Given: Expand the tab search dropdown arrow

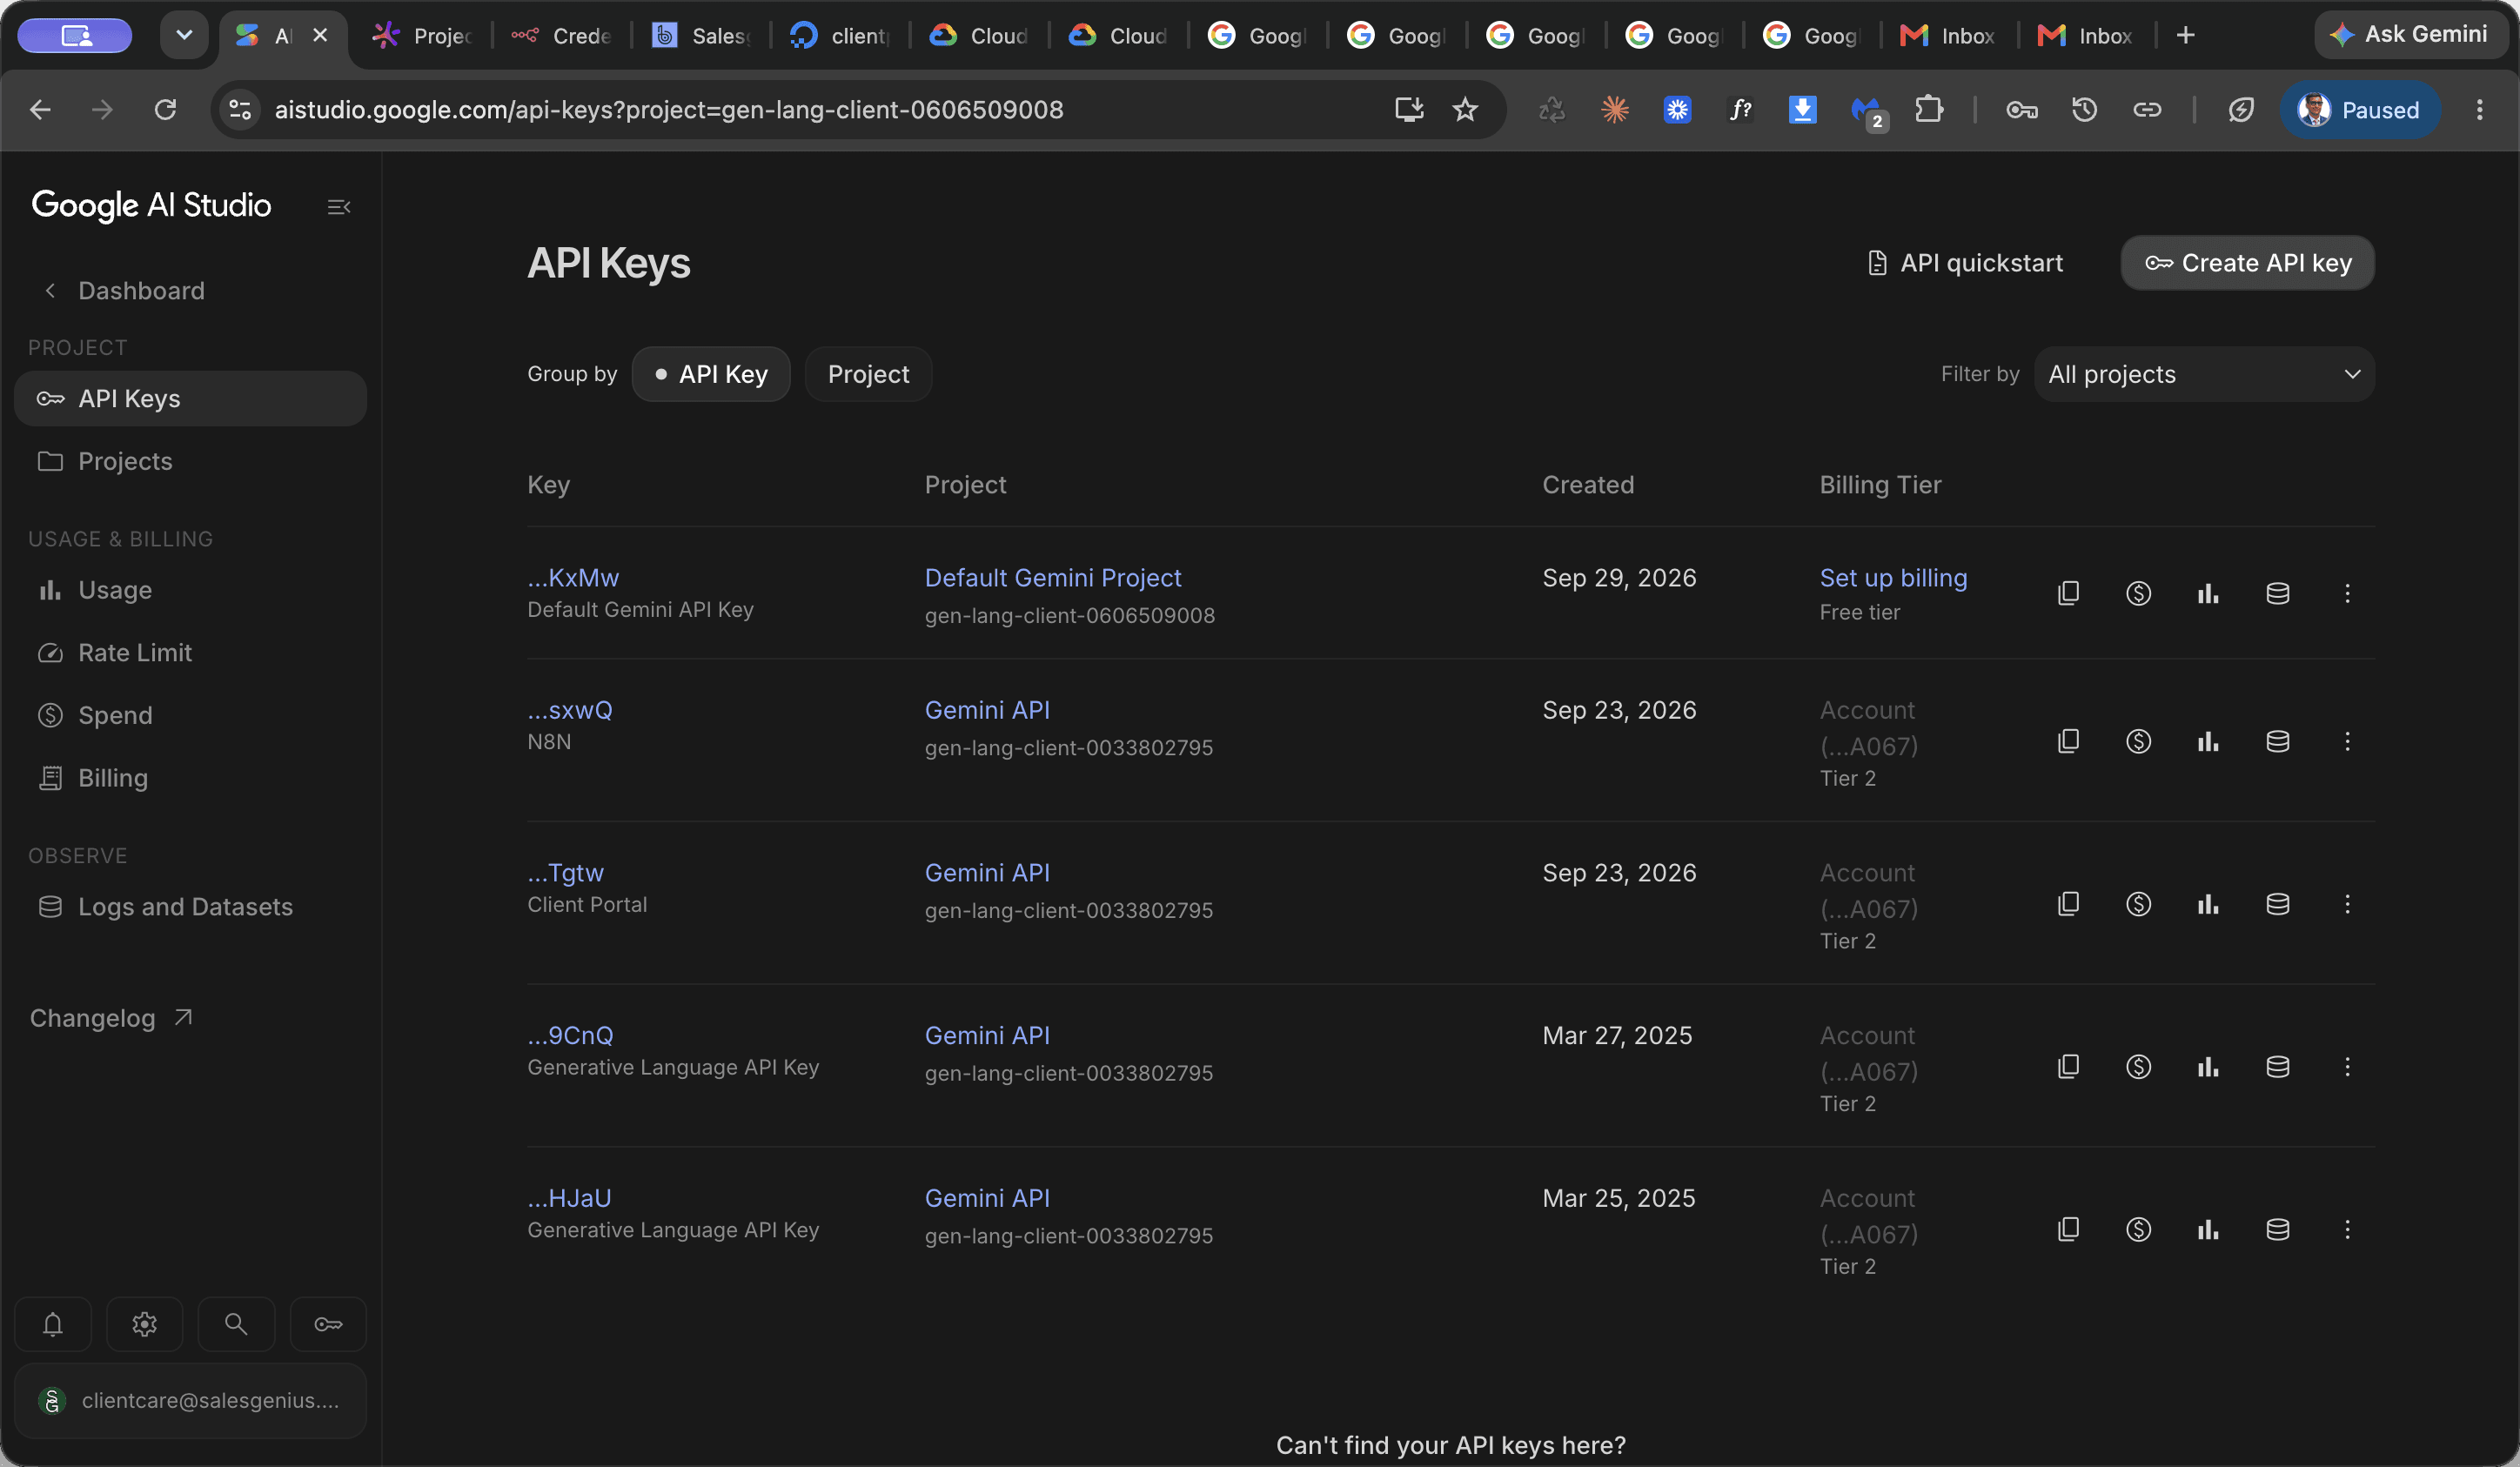Looking at the screenshot, I should click(184, 35).
